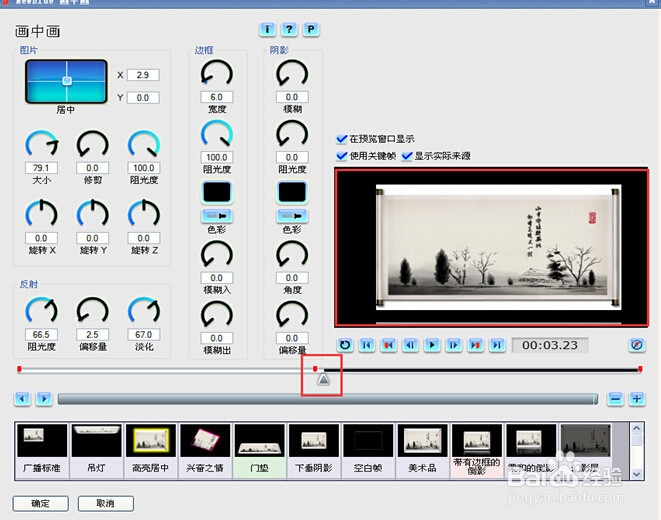Click the 修剪 crop knob
Screen dimensions: 661x520
tap(92, 145)
